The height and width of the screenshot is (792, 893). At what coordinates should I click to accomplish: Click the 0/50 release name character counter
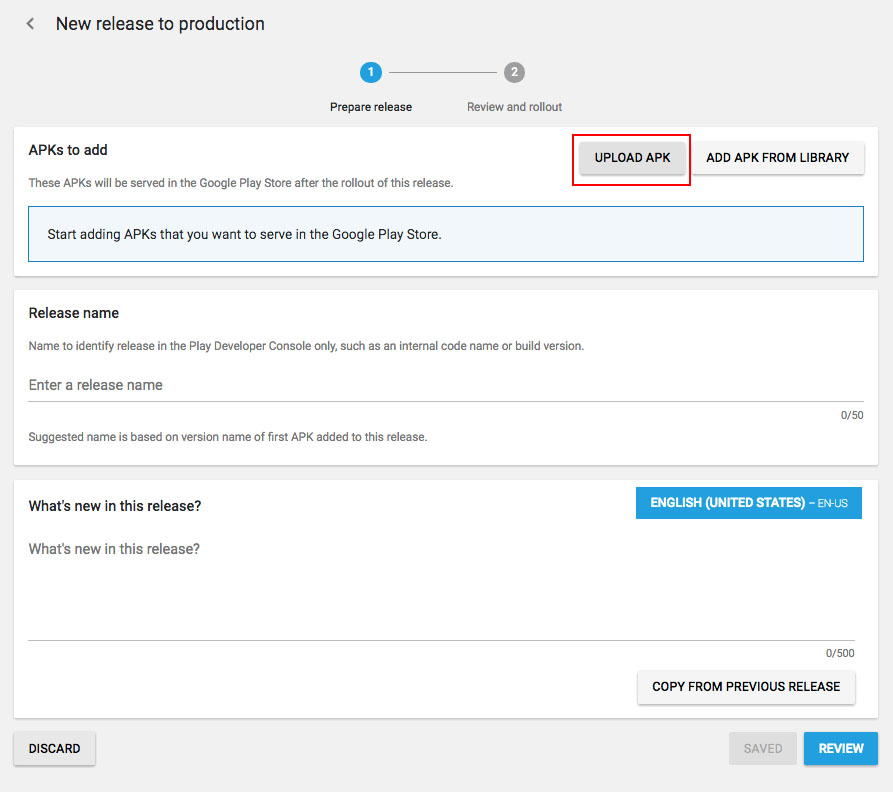coord(851,415)
